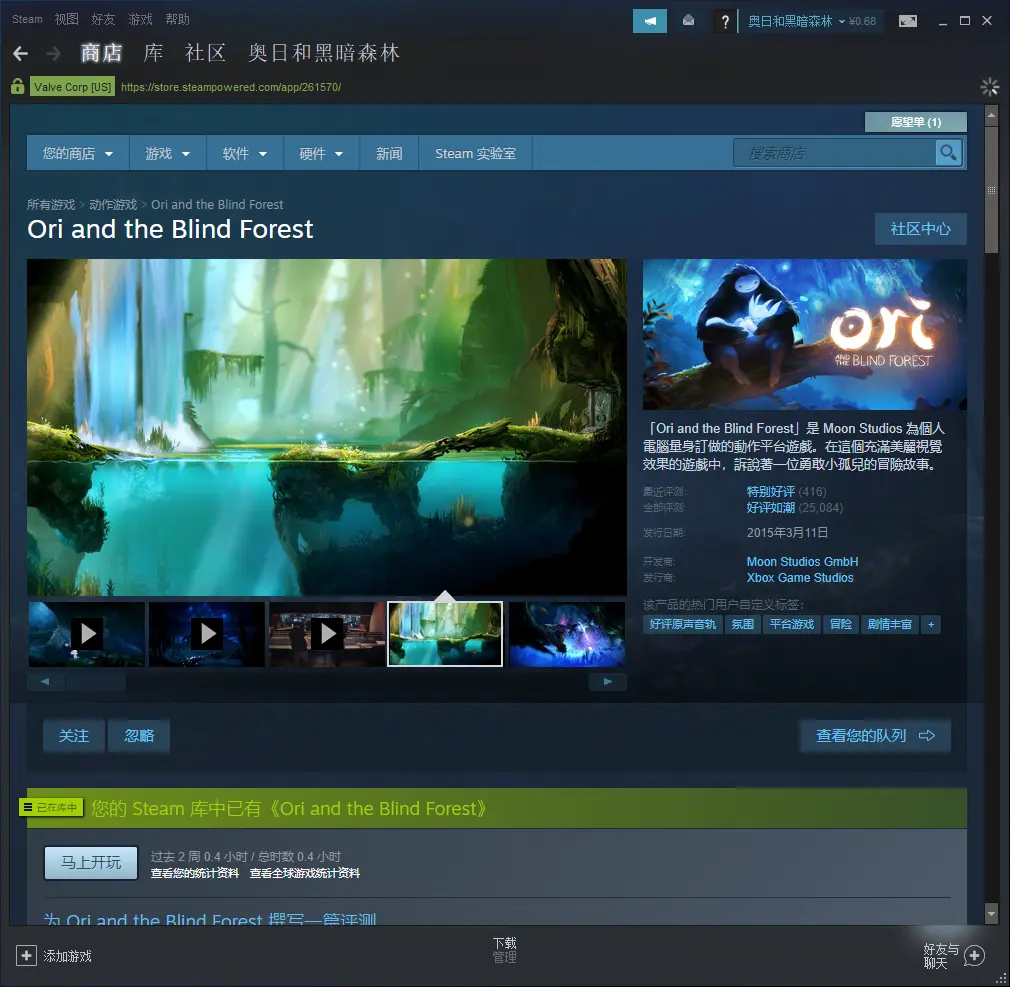
Task: Play the third studio video thumbnail
Action: (327, 634)
